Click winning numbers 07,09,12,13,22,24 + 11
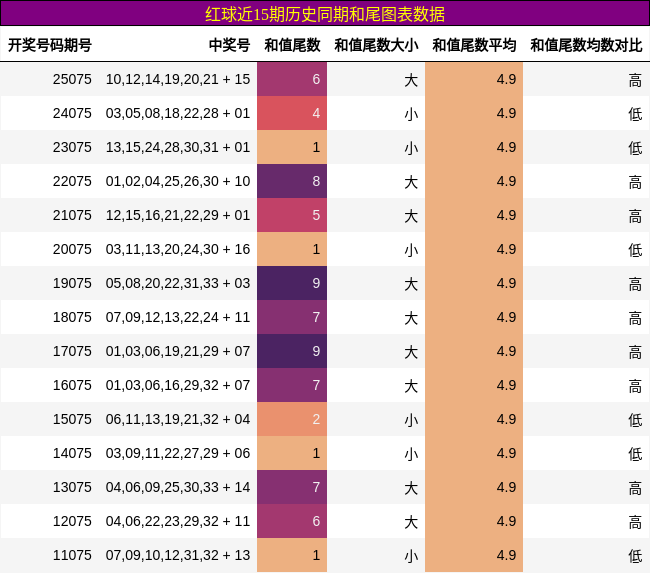The image size is (650, 573). tap(178, 317)
